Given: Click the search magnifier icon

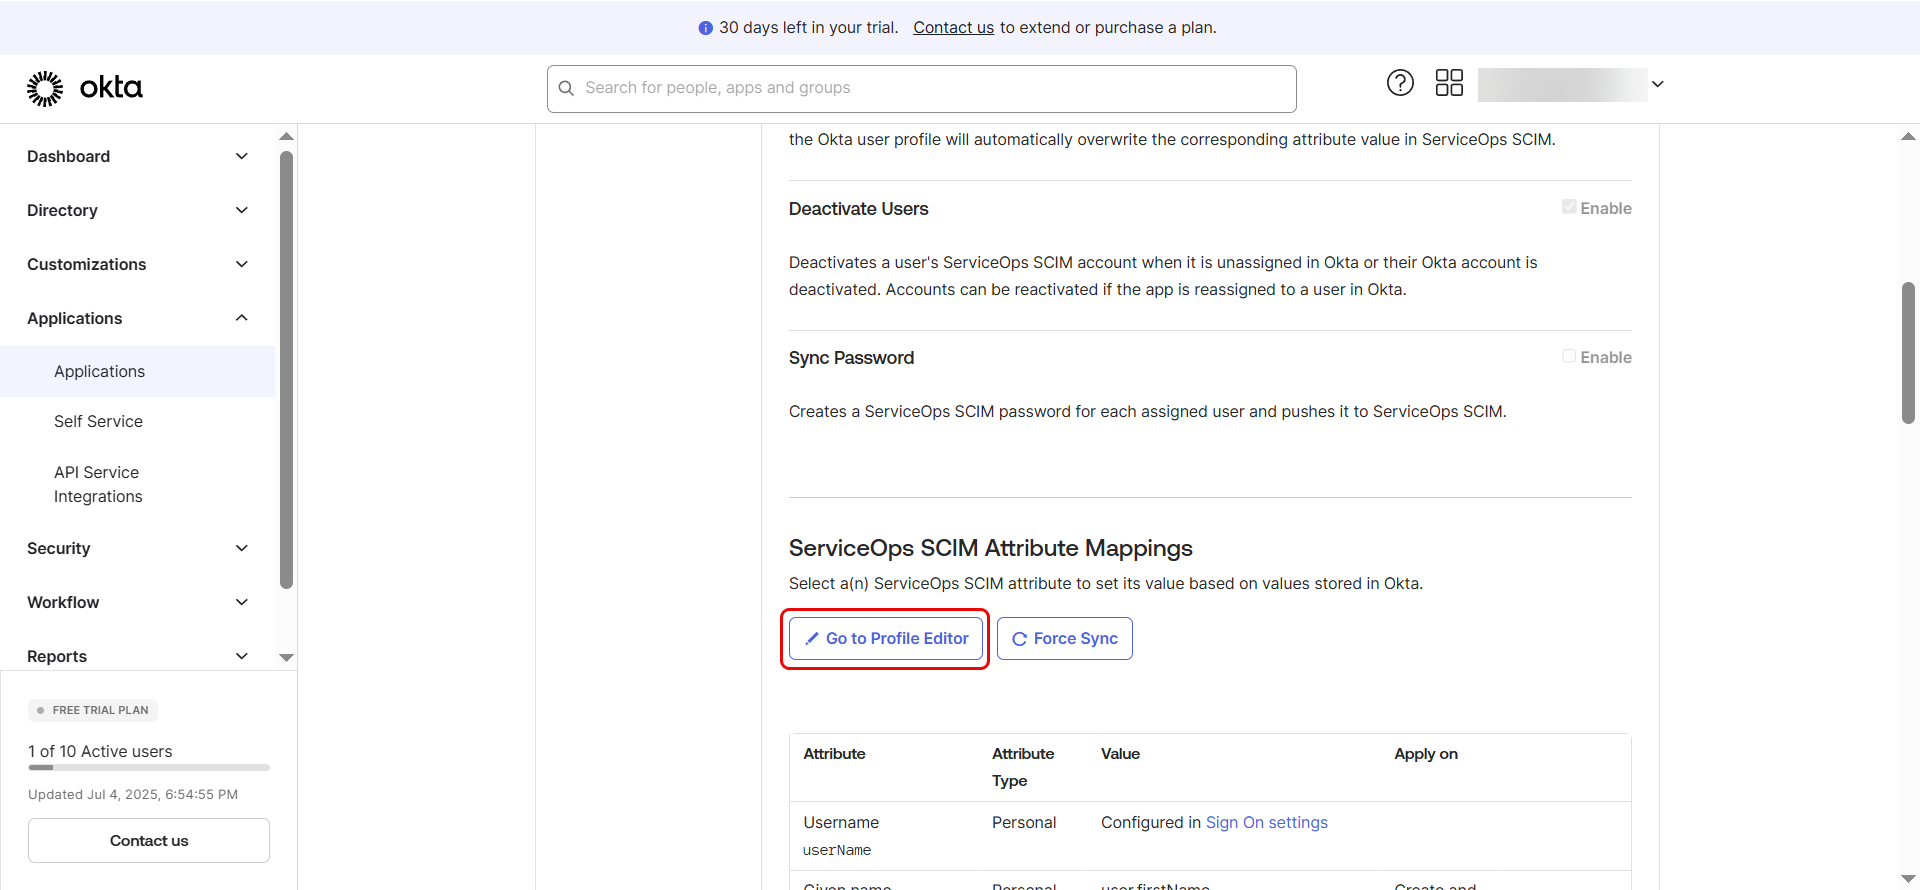Looking at the screenshot, I should (x=566, y=88).
